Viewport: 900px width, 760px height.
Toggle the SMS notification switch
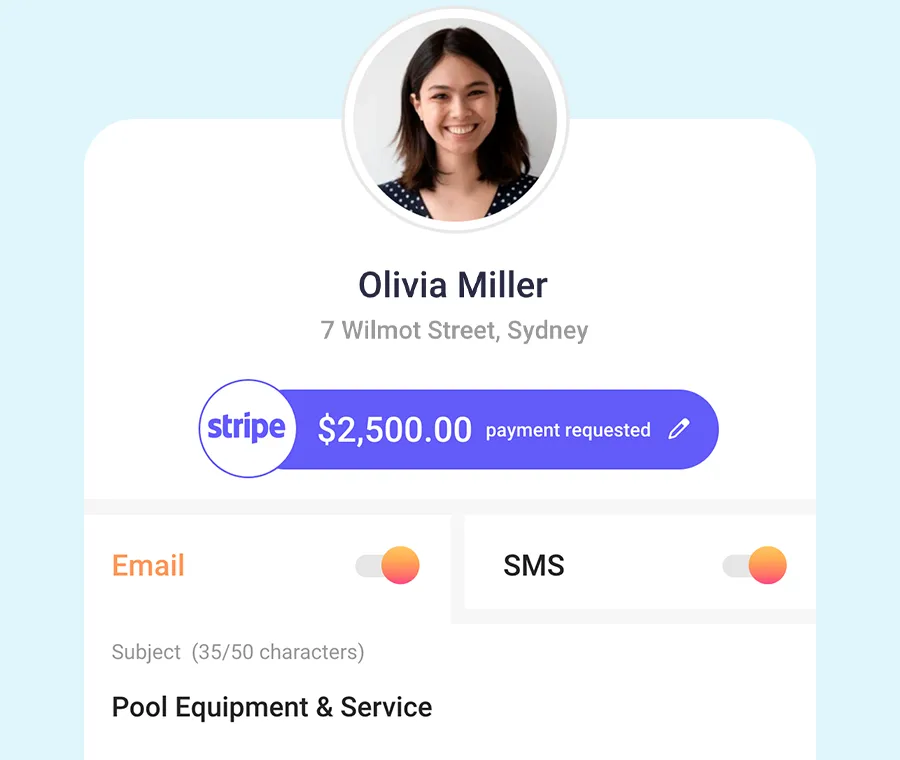[754, 565]
